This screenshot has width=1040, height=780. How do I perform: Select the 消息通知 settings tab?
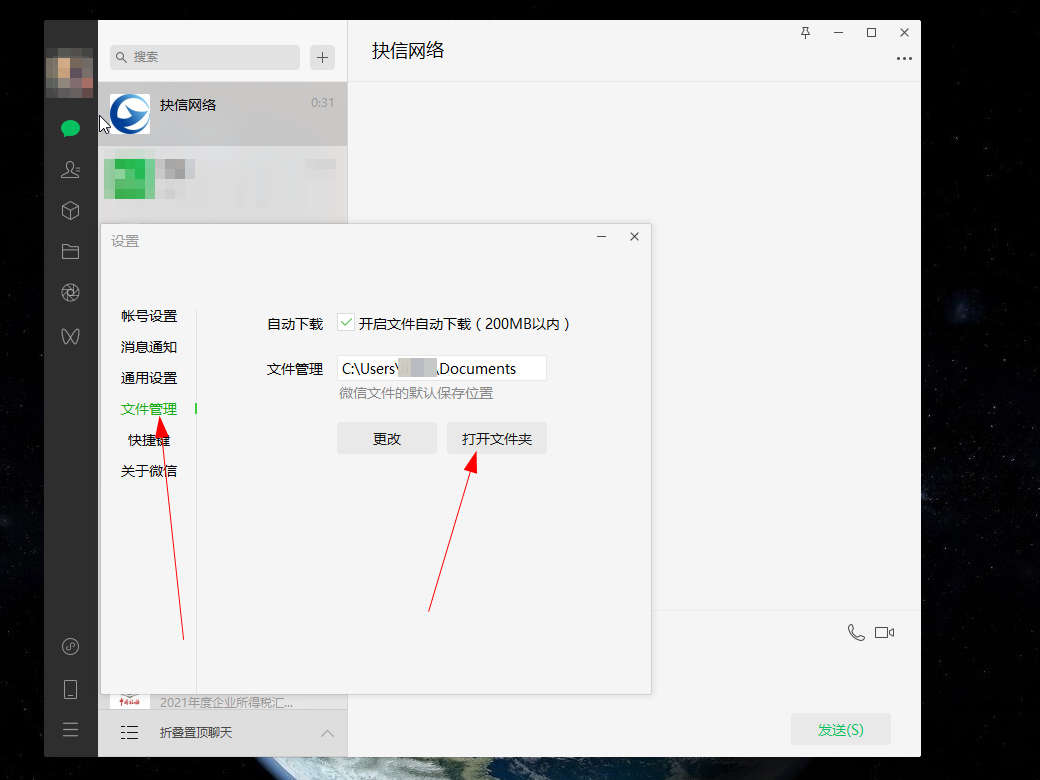pos(149,347)
